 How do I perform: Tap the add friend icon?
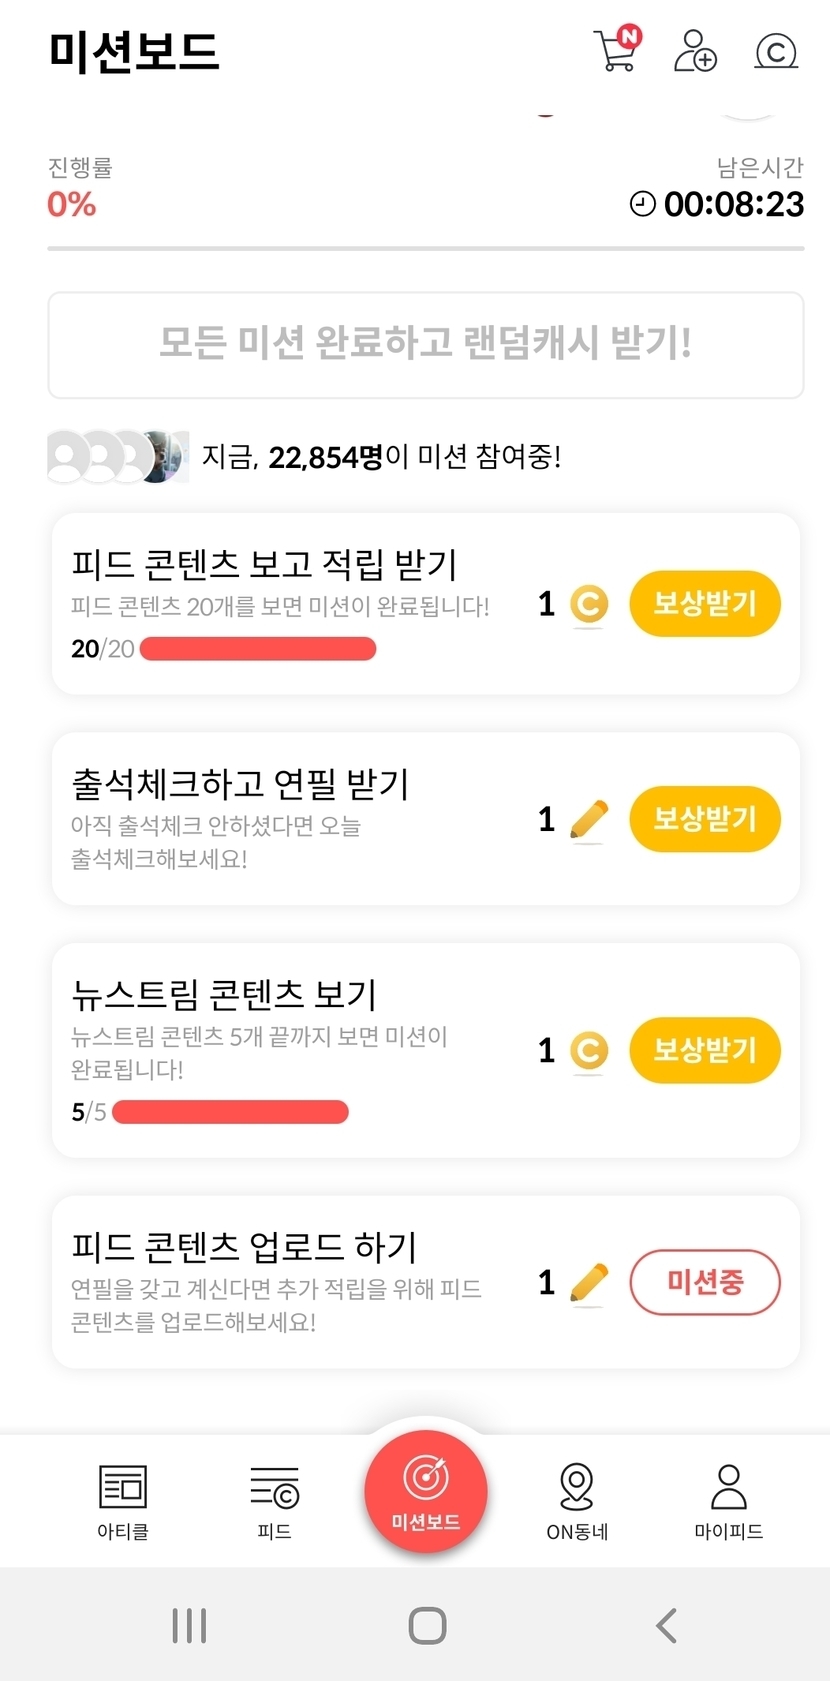click(x=695, y=50)
